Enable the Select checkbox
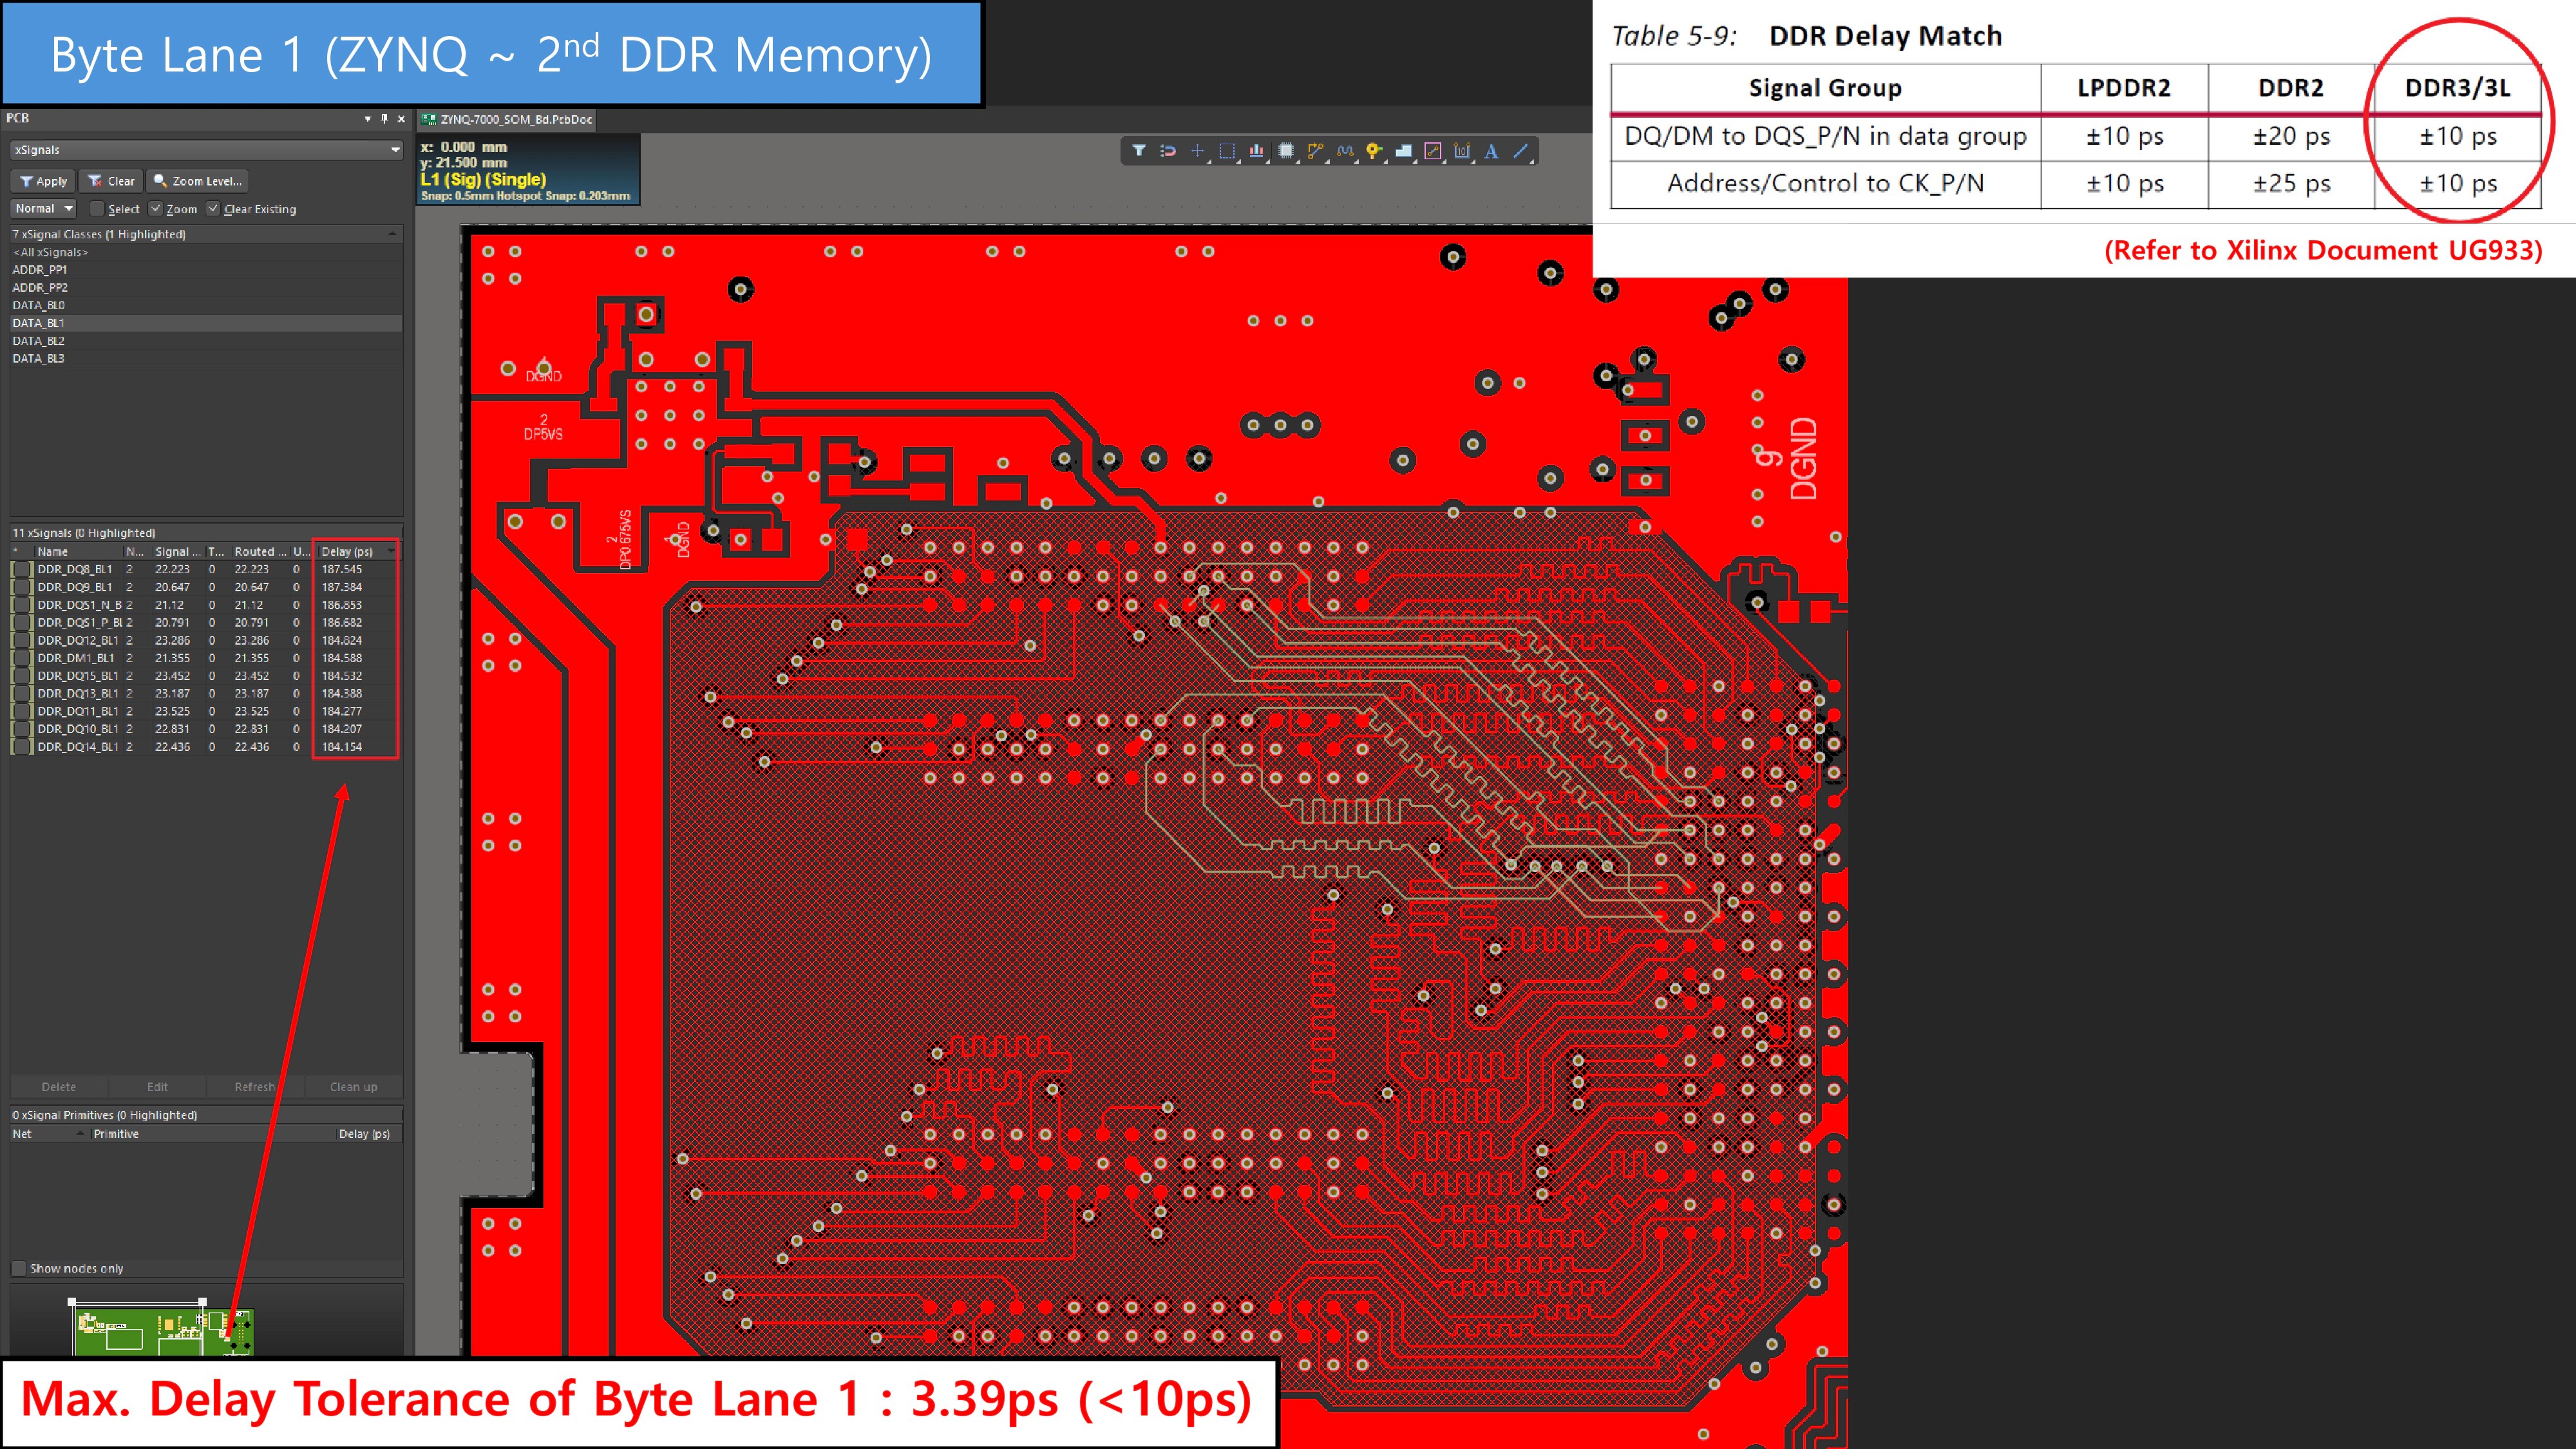This screenshot has height=1449, width=2576. tap(97, 208)
